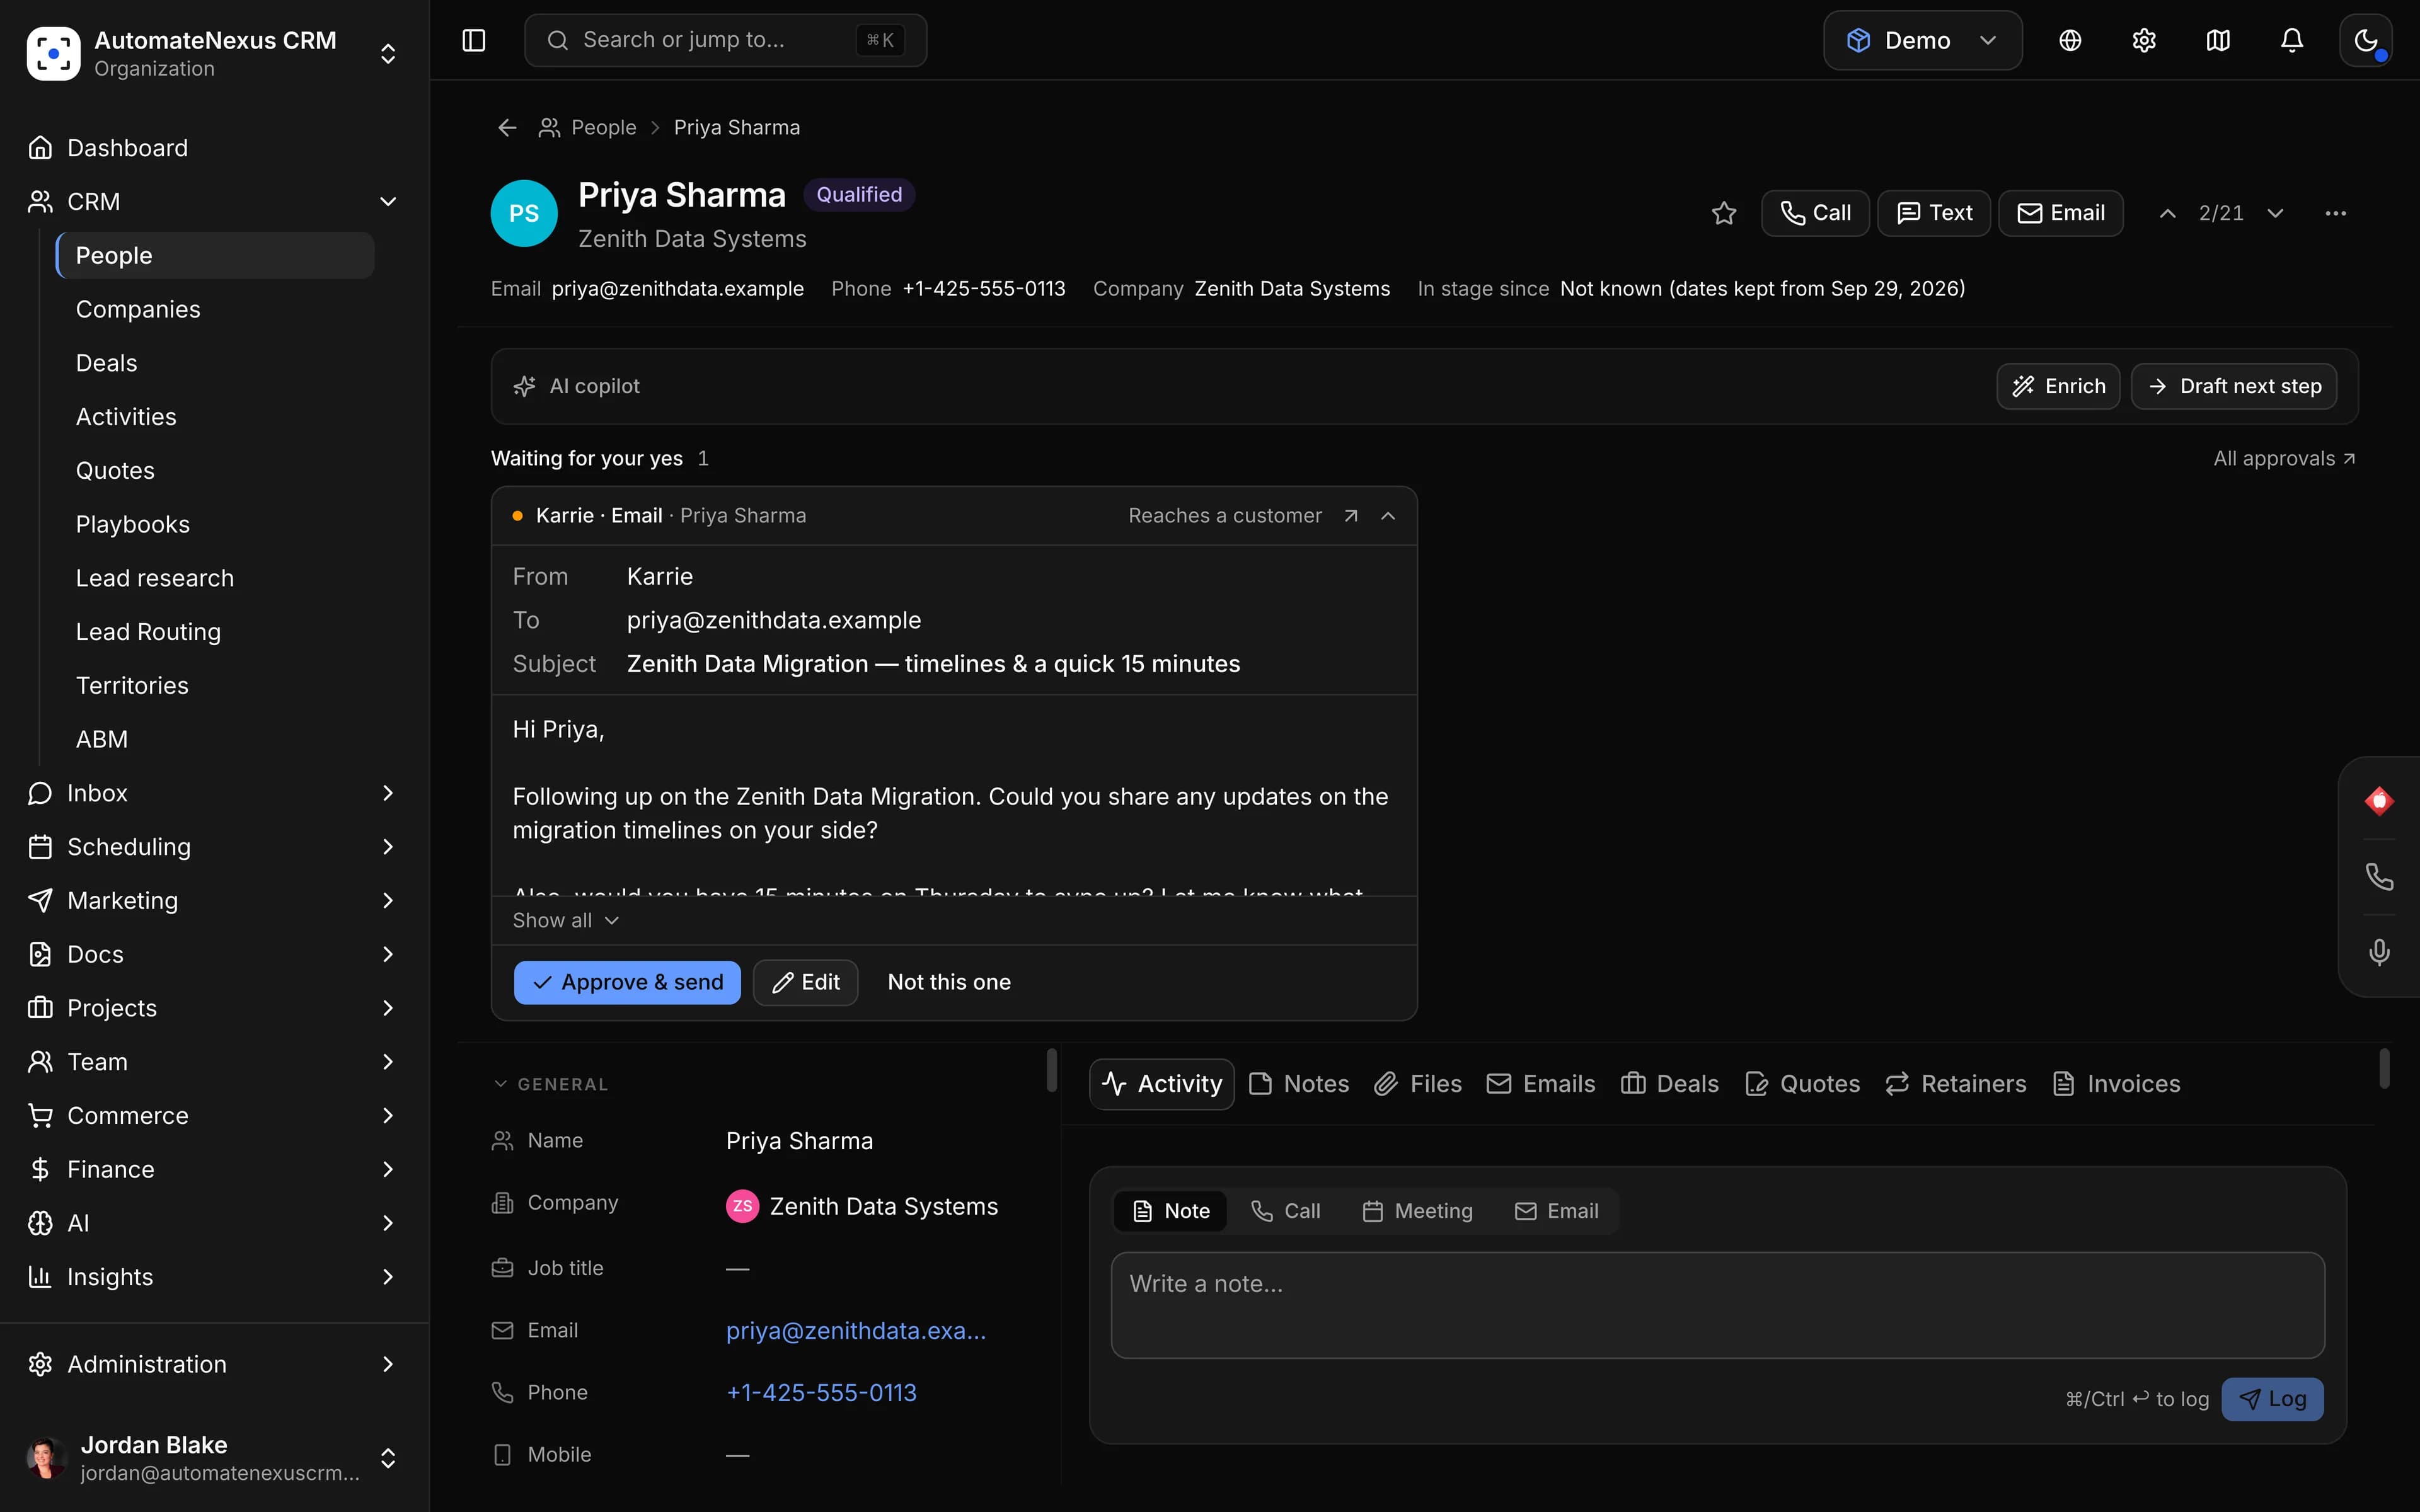Expand the Administration section
2420x1512 pixels.
388,1364
